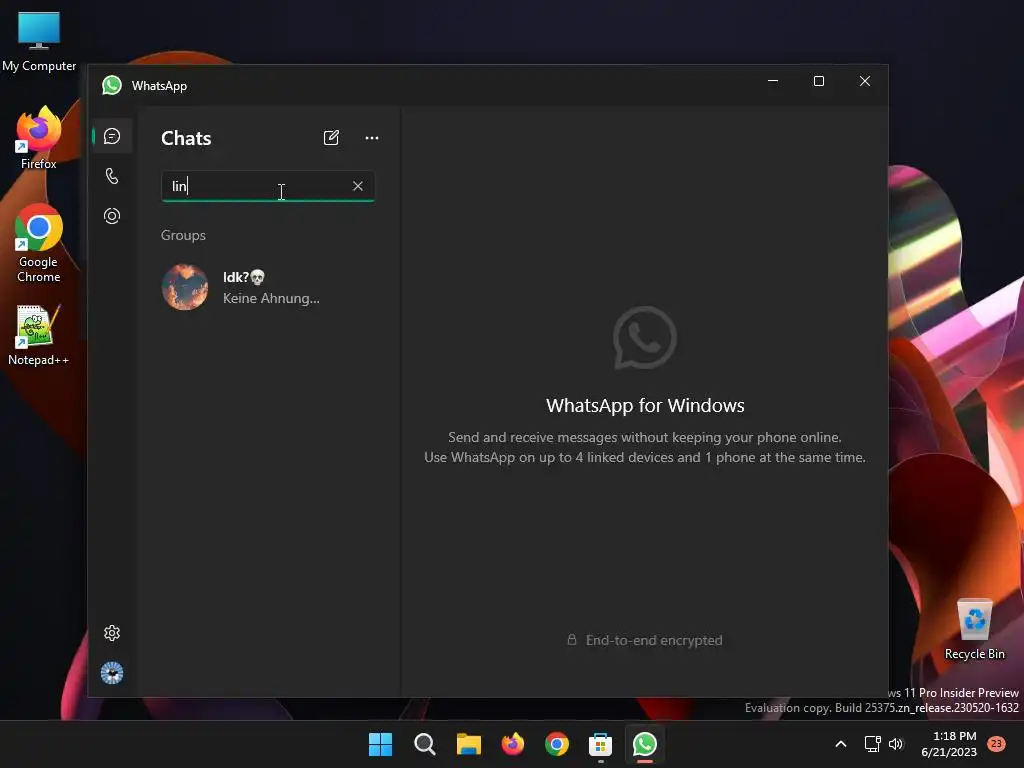Open the Chats more options menu
The width and height of the screenshot is (1024, 768).
(372, 138)
